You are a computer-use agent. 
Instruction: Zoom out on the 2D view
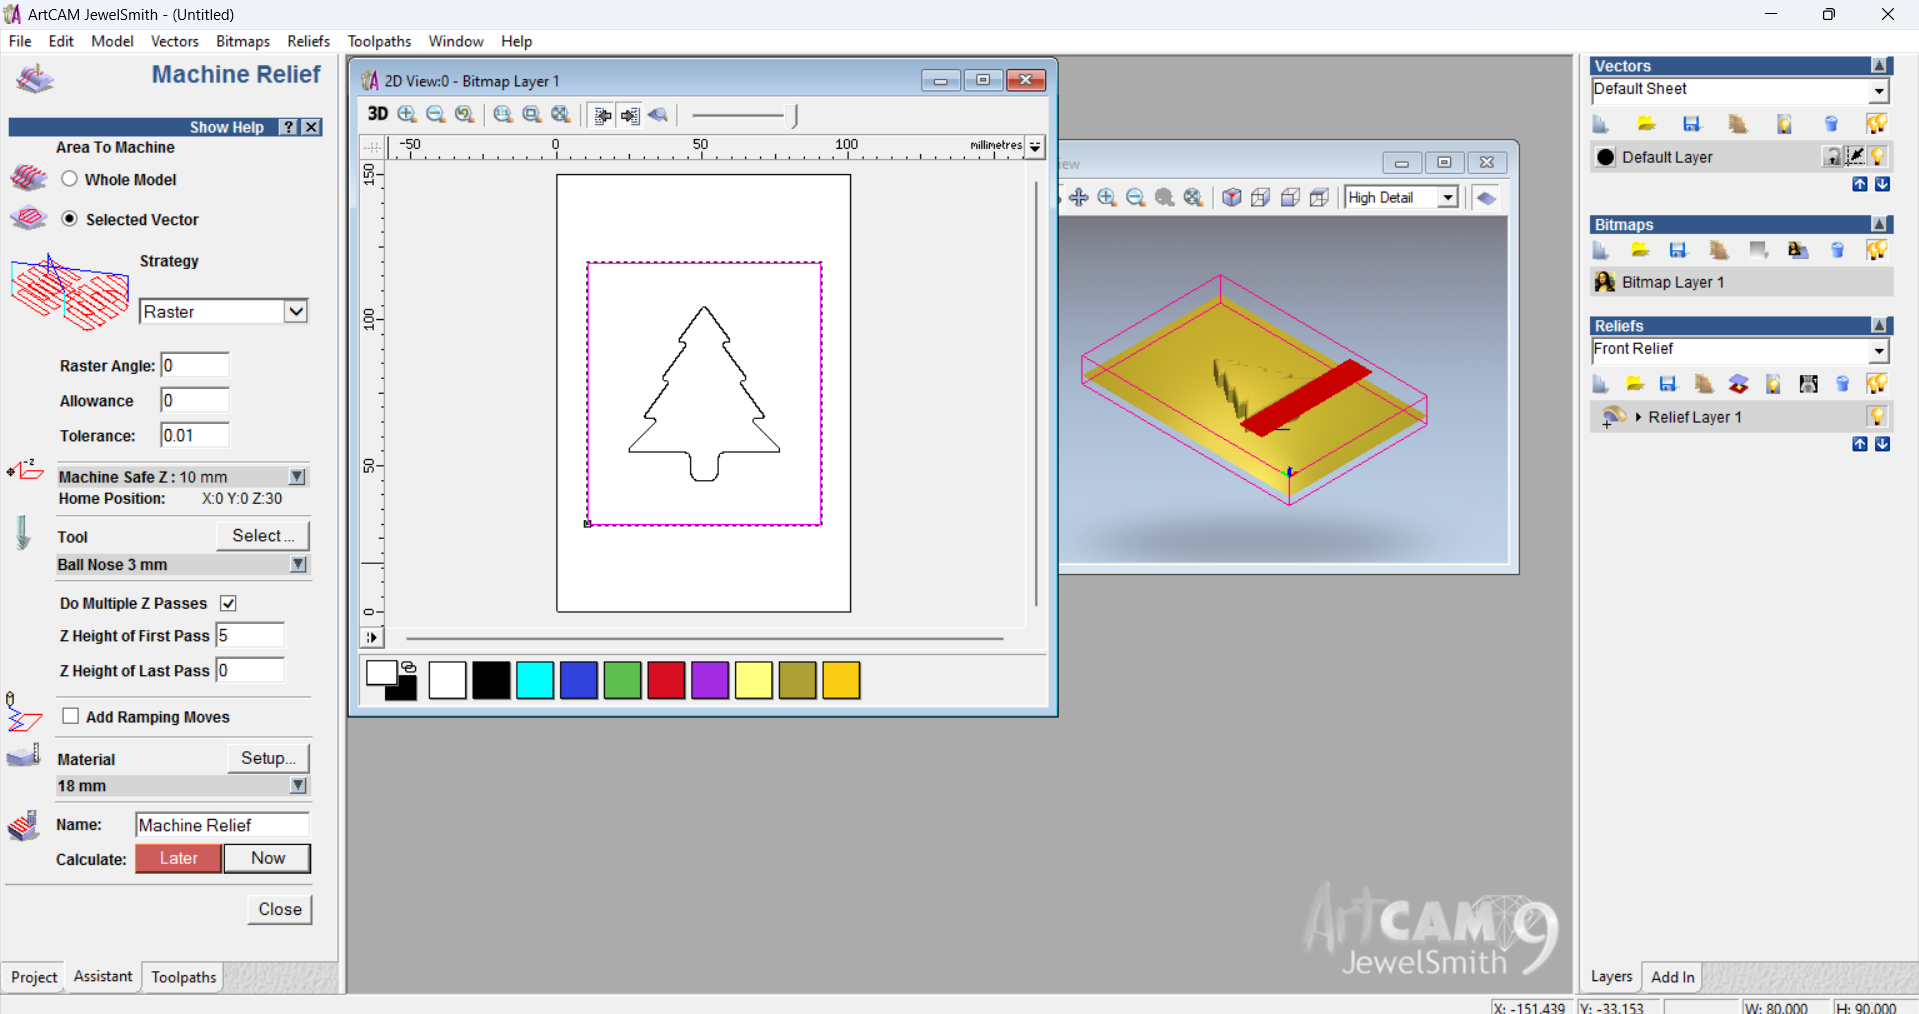pyautogui.click(x=436, y=114)
